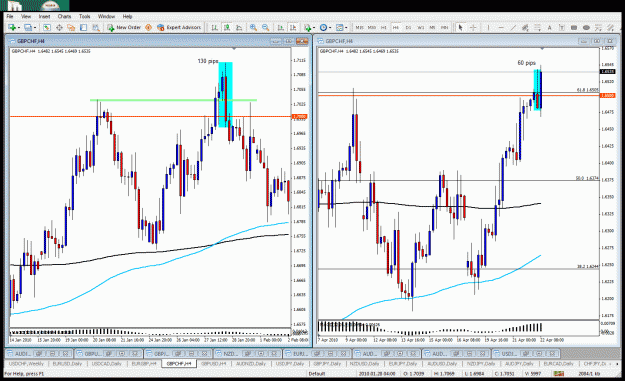
Task: Select the Trendline drawing tool
Action: click(x=513, y=27)
